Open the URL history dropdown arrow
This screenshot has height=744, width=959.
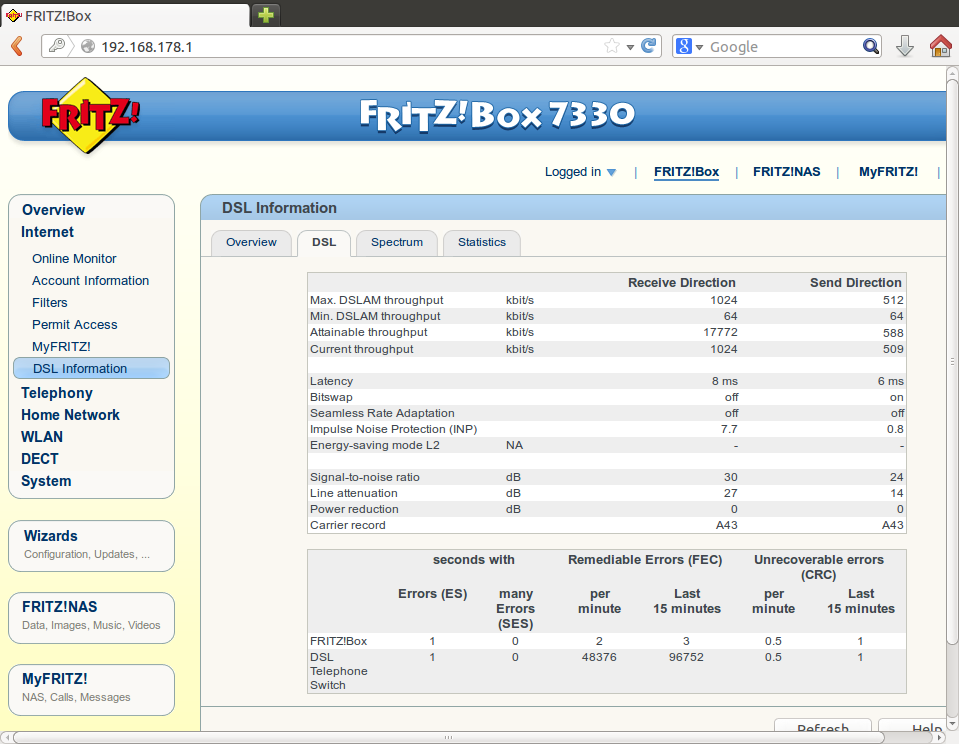(x=630, y=47)
